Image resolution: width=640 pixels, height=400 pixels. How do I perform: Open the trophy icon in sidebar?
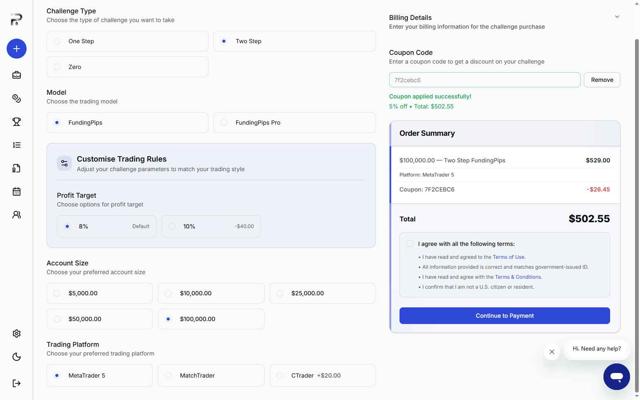pos(16,122)
